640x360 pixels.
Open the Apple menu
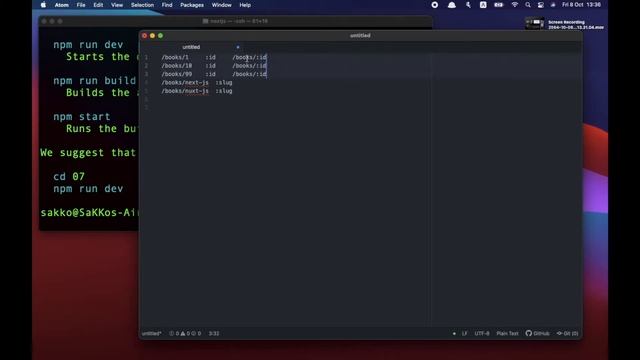coord(43,5)
